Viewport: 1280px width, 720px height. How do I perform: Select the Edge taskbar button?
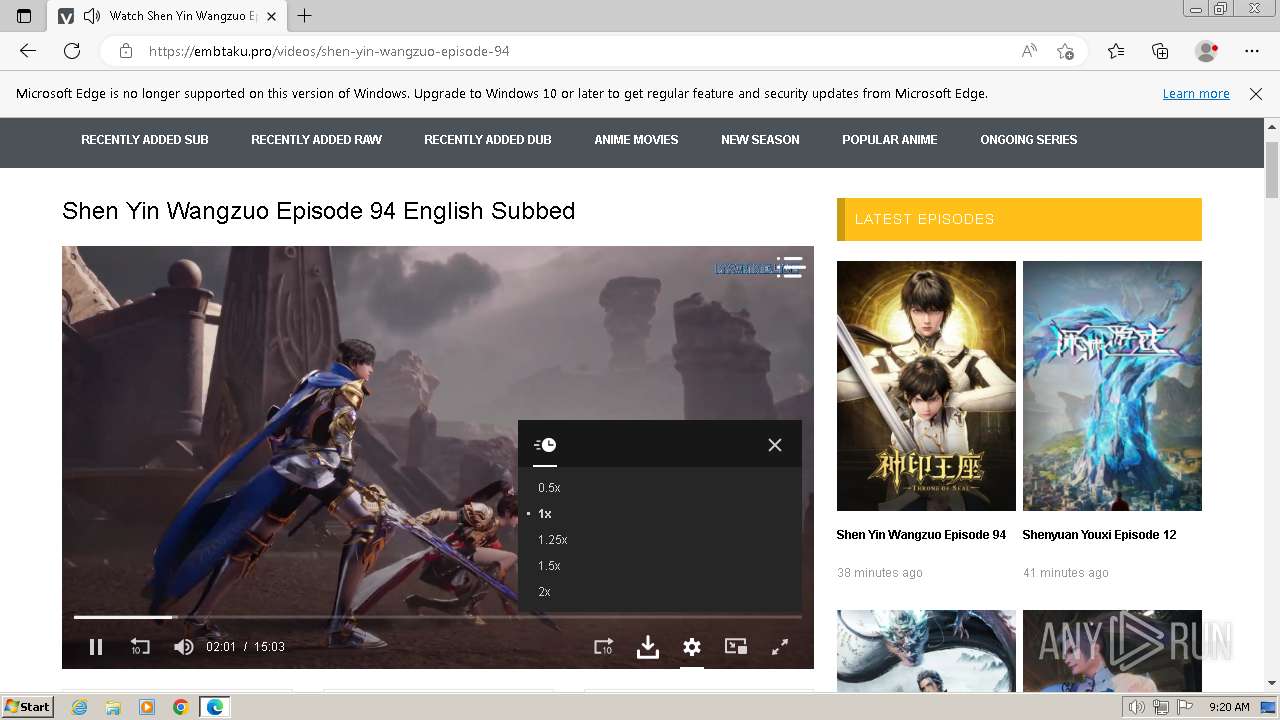(x=215, y=707)
